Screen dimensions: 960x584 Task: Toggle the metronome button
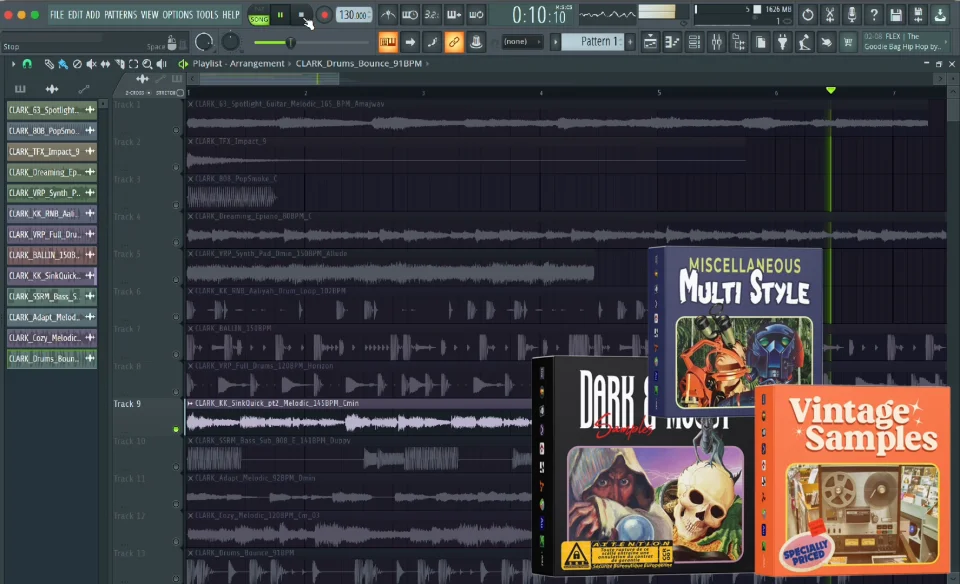(388, 15)
